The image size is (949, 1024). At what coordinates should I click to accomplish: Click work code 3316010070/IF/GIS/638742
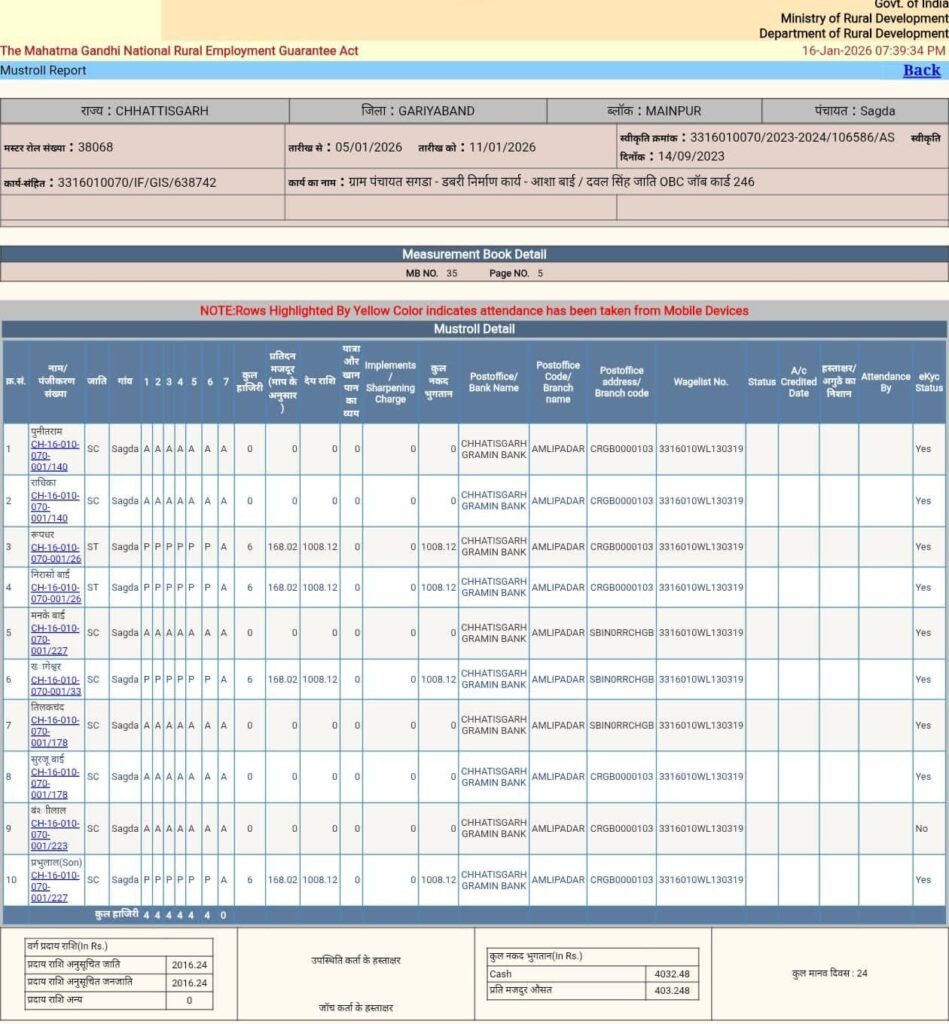(x=137, y=183)
